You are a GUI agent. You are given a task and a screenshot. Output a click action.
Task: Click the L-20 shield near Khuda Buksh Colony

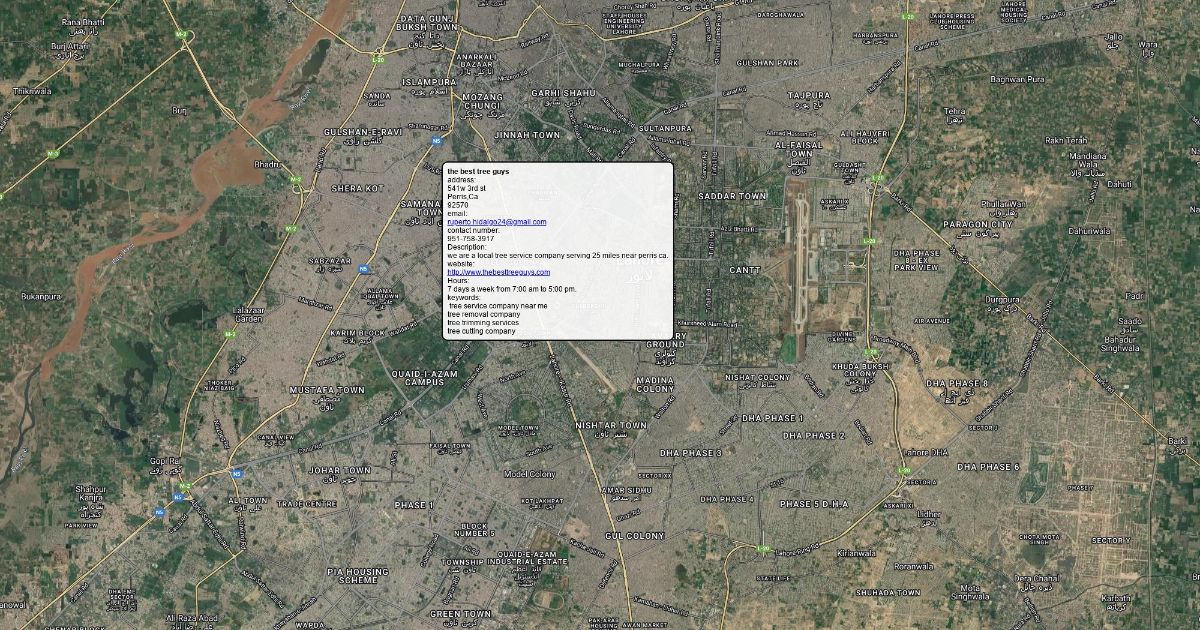(x=867, y=241)
